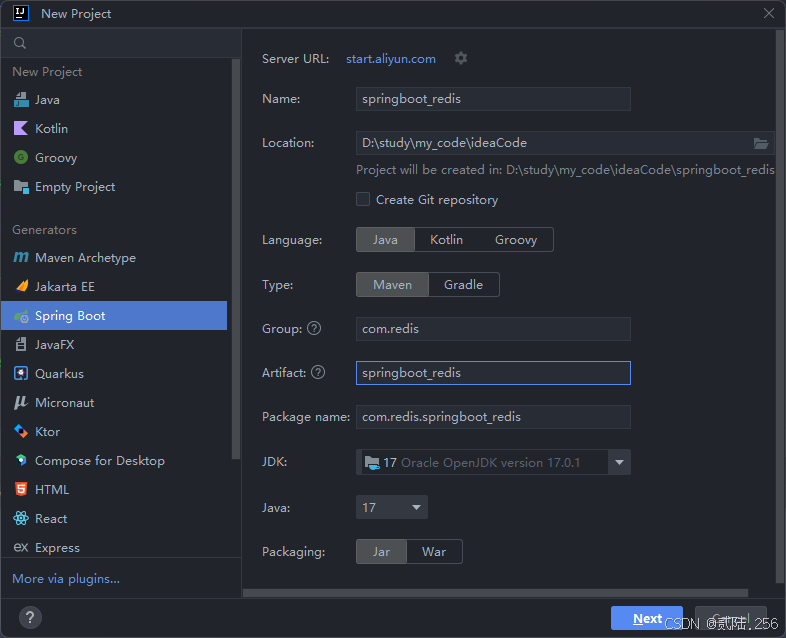Image resolution: width=786 pixels, height=638 pixels.
Task: Select Java in New Project list
Action: pyautogui.click(x=114, y=100)
